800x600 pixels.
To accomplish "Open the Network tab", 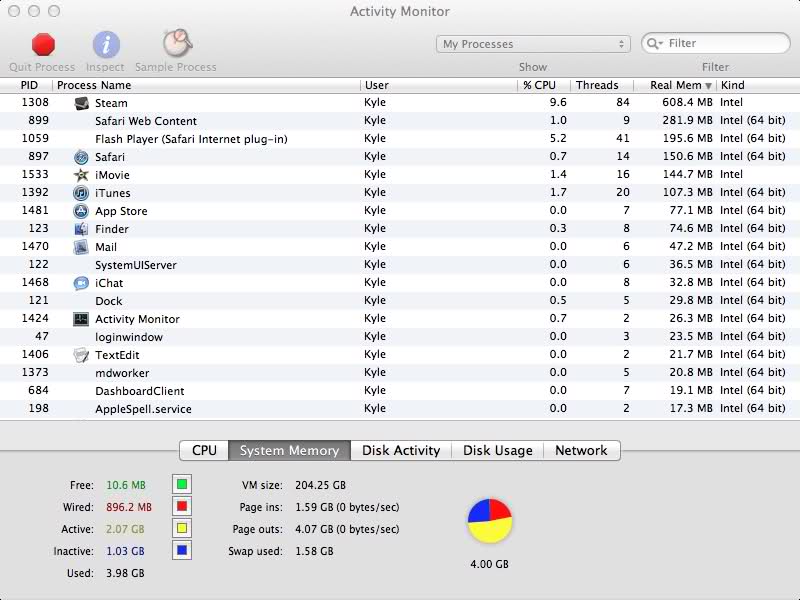I will 582,451.
